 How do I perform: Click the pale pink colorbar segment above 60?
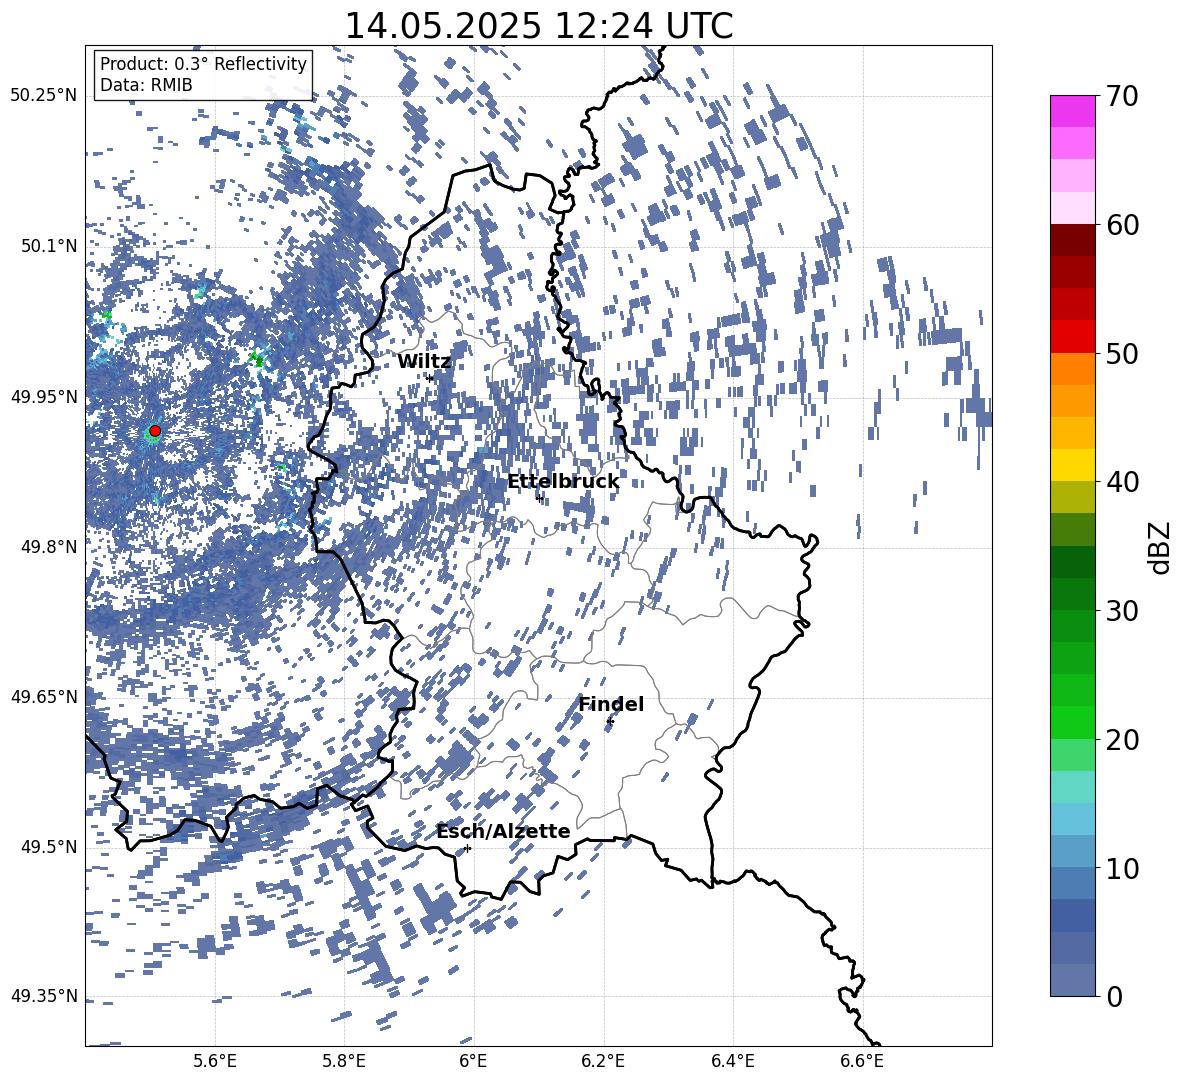point(1072,208)
